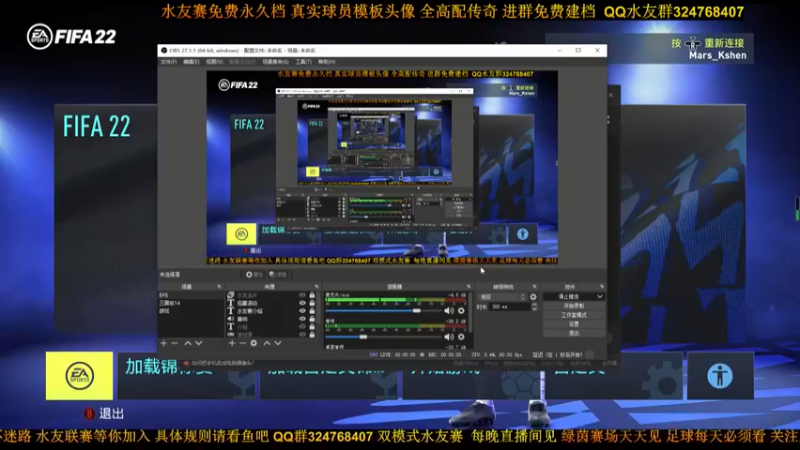The image size is (800, 450).
Task: Toggle lock on 介绍 text source
Action: 312,327
